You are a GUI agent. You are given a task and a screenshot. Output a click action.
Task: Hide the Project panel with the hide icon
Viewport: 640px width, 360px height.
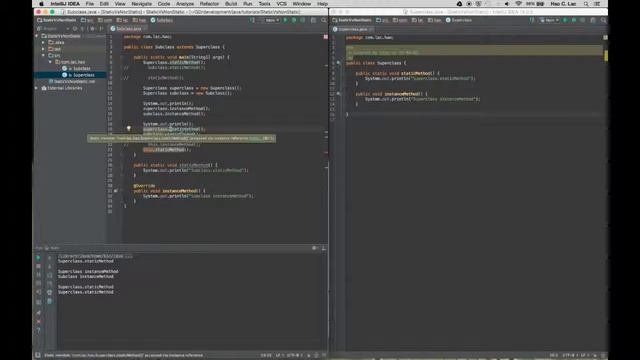click(x=101, y=29)
